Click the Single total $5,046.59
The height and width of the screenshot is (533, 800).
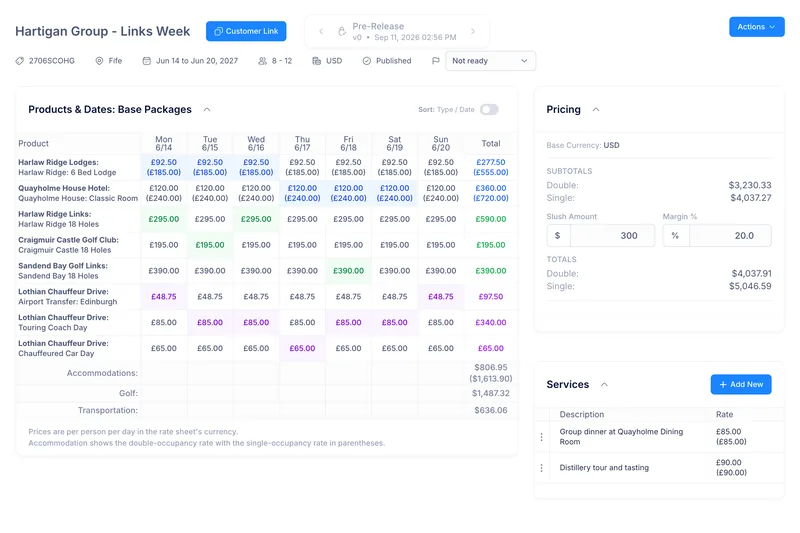(750, 286)
